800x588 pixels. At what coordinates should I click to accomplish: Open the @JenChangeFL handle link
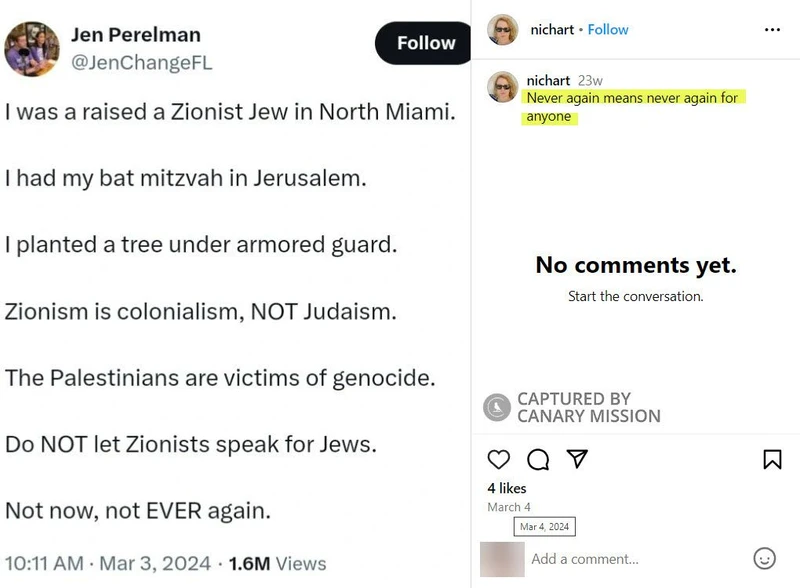[x=141, y=63]
